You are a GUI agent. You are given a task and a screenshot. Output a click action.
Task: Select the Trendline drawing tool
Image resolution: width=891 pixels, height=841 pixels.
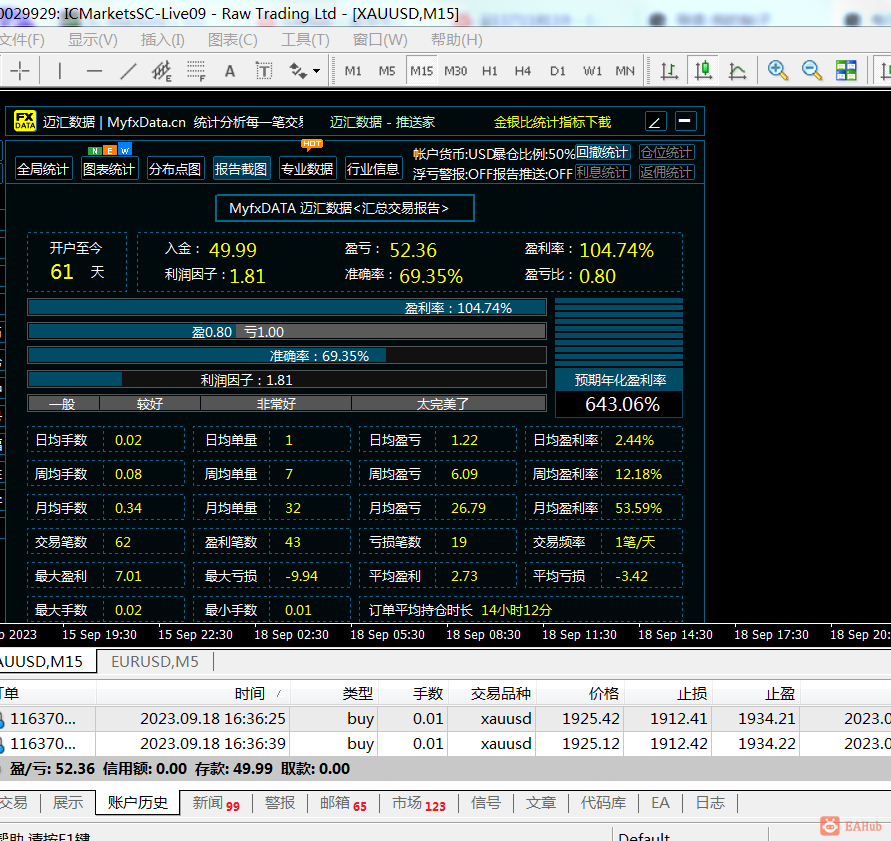click(128, 71)
